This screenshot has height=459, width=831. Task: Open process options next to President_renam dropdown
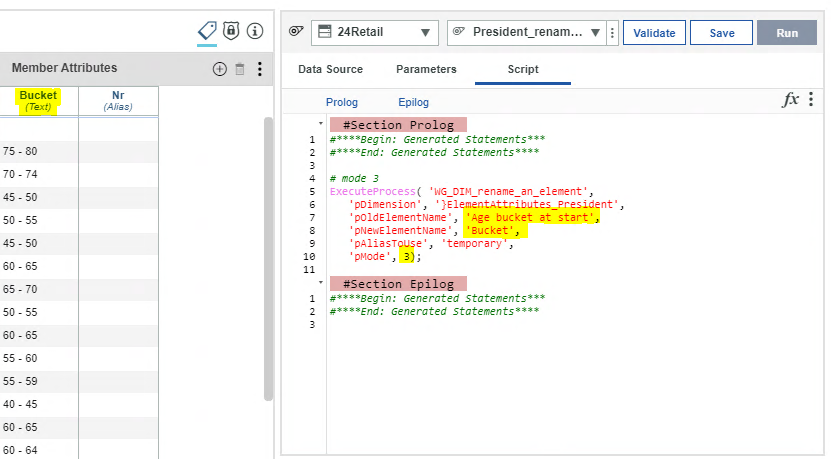(613, 33)
